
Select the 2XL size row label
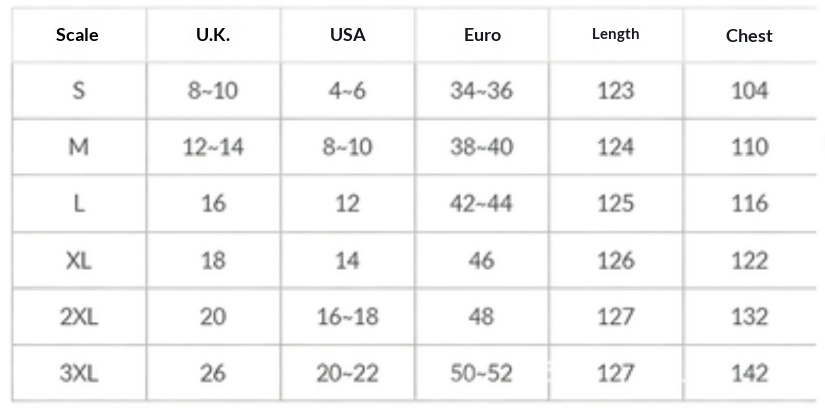(78, 317)
